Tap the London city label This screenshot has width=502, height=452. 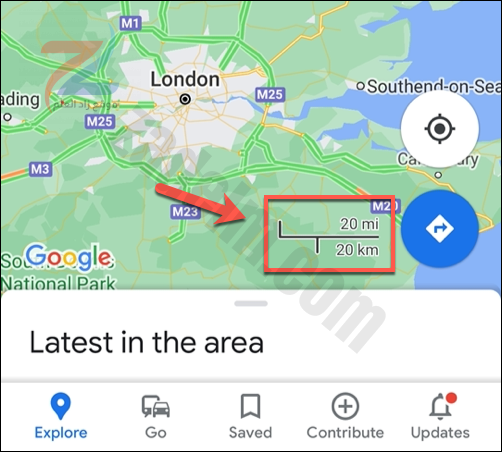pyautogui.click(x=185, y=80)
